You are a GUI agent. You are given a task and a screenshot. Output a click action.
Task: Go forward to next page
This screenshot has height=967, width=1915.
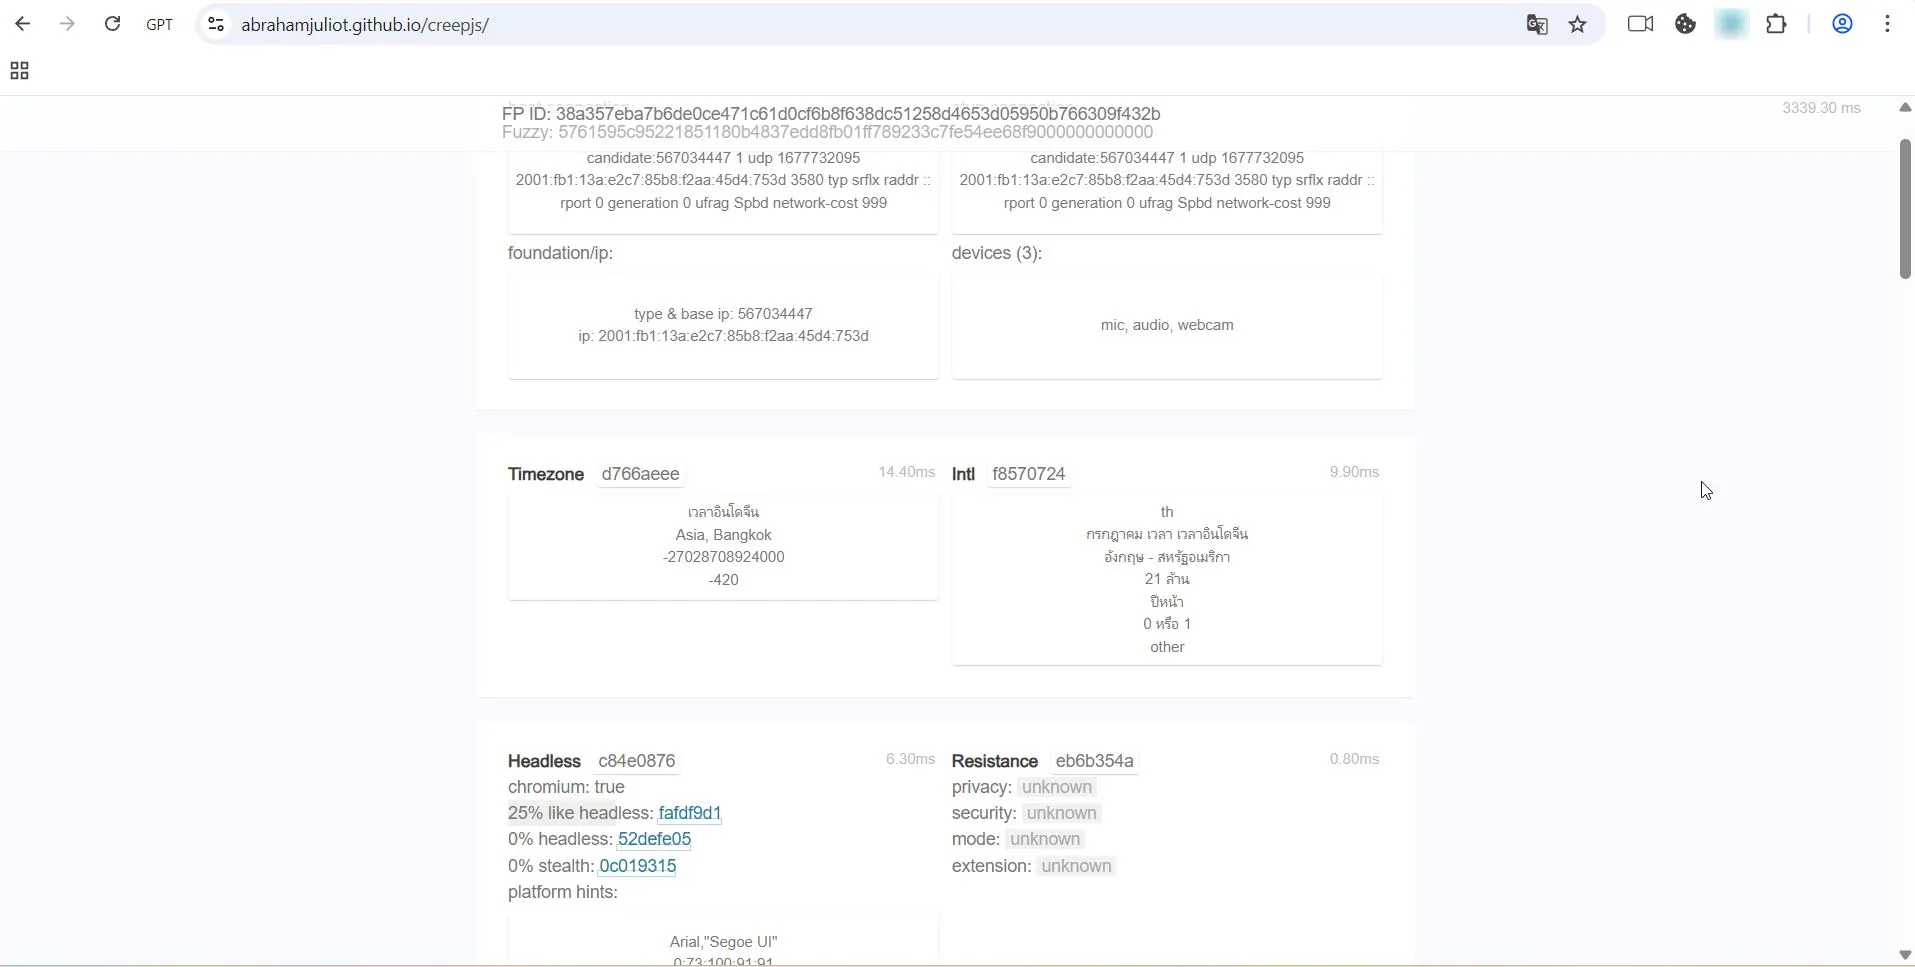67,24
